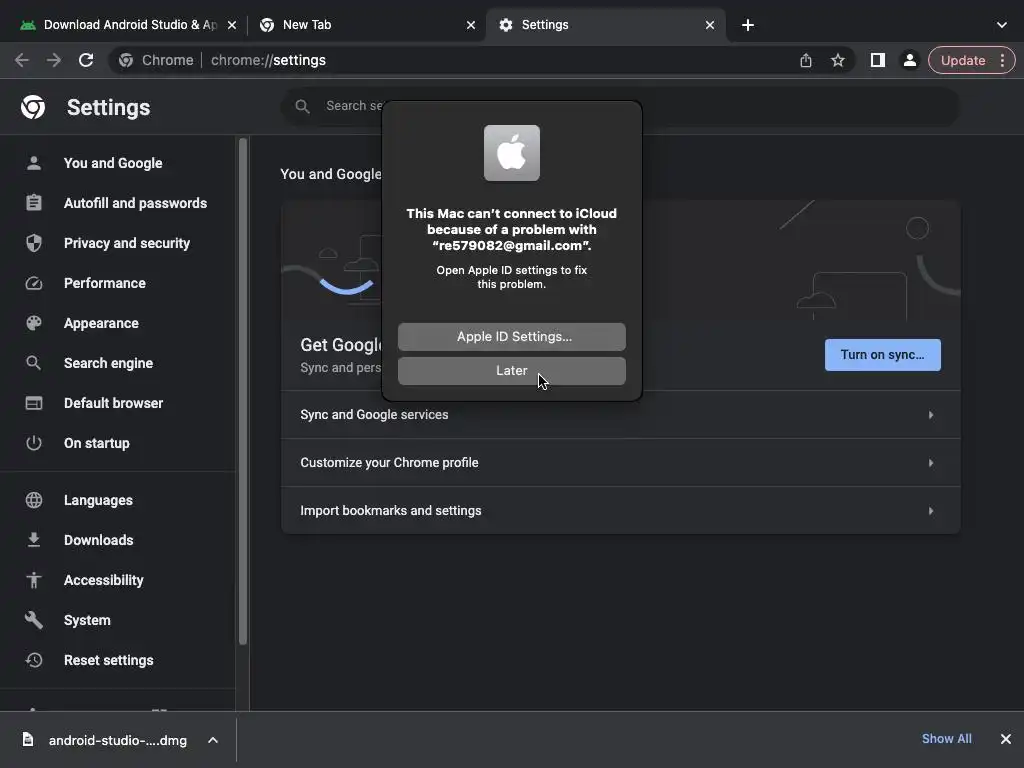The width and height of the screenshot is (1024, 768).
Task: Close the Settings tab
Action: pyautogui.click(x=710, y=25)
